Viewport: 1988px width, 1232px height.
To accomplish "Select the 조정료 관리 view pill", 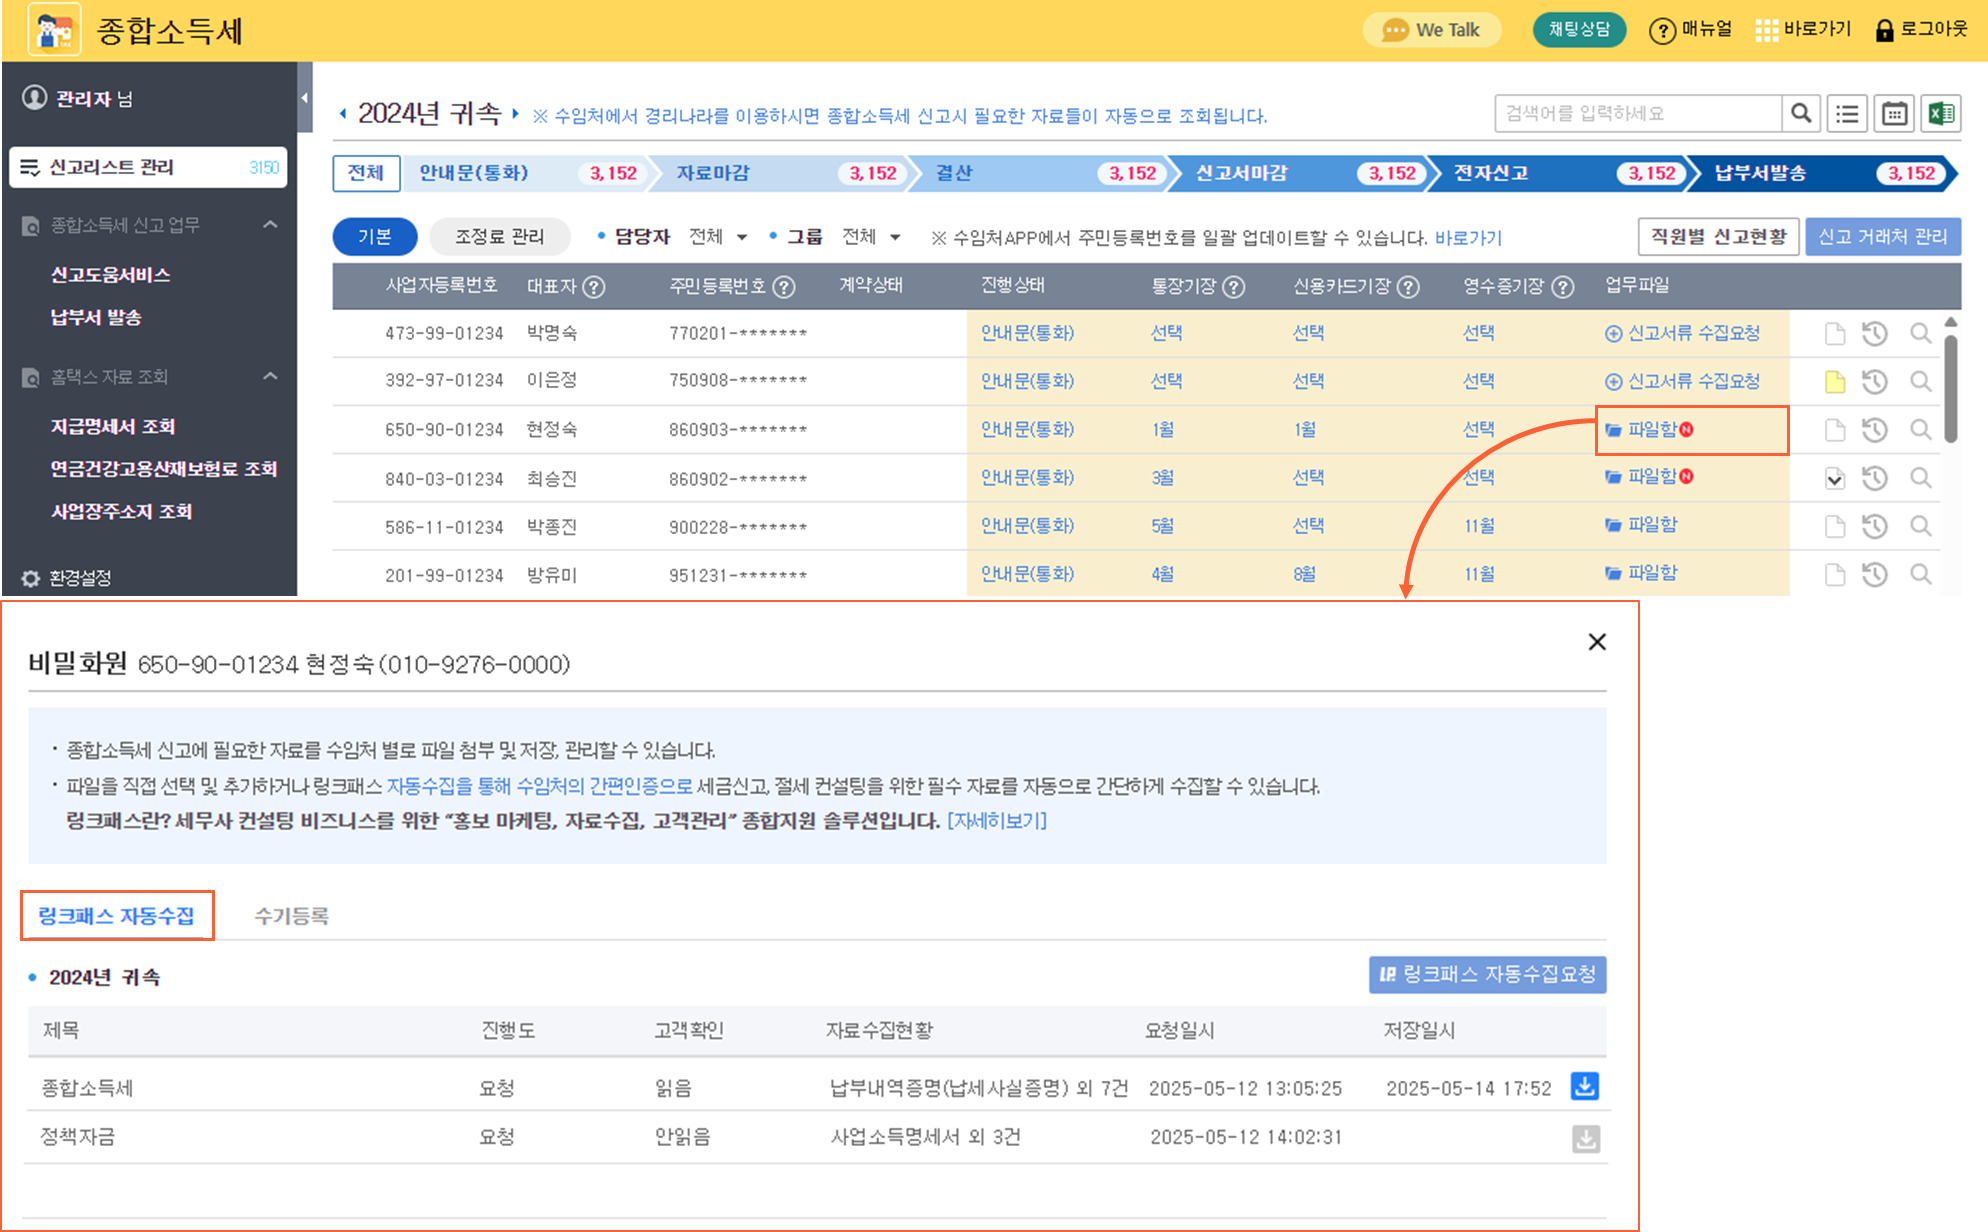I will [x=500, y=237].
